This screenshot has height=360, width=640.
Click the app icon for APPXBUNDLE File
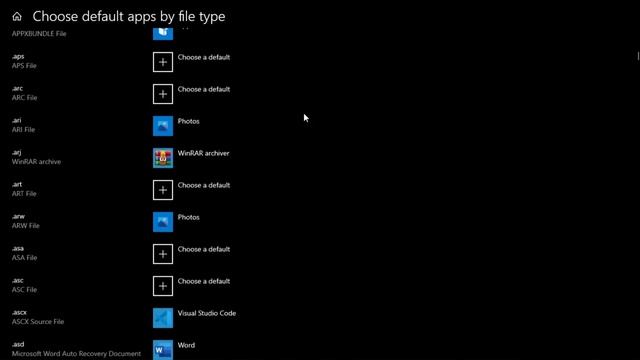(163, 33)
